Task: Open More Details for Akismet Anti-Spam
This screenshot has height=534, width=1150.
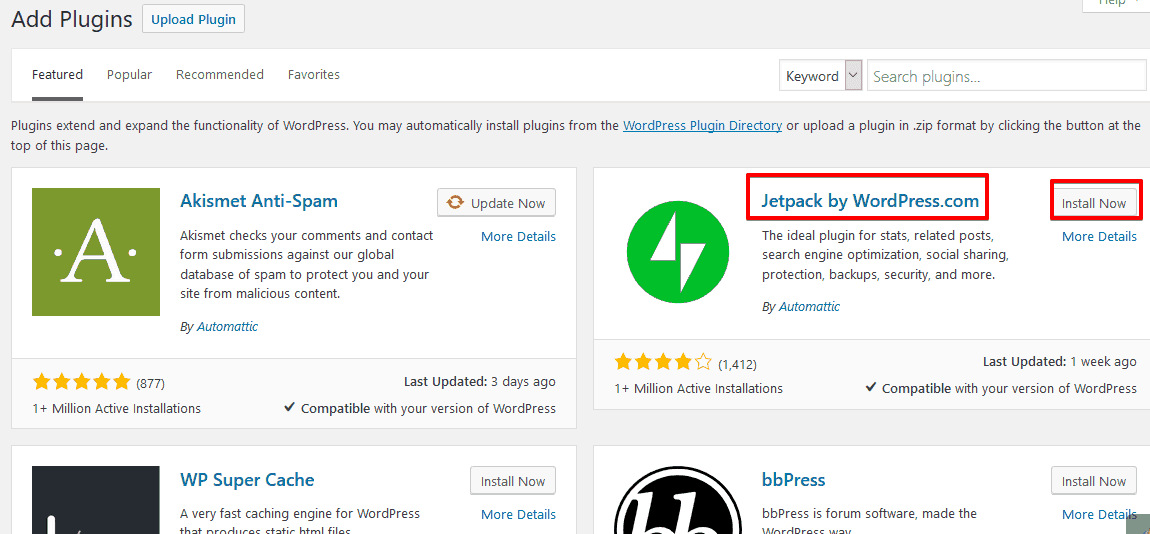Action: click(x=519, y=236)
